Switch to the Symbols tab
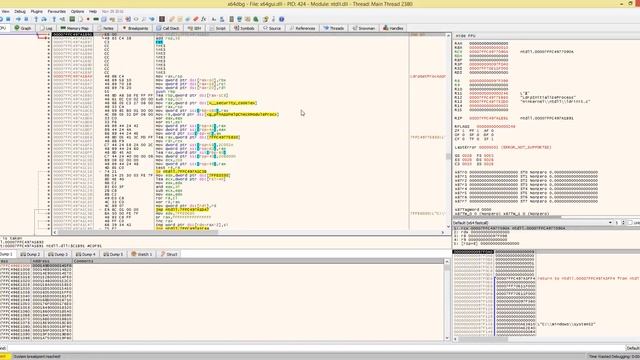 pos(244,28)
